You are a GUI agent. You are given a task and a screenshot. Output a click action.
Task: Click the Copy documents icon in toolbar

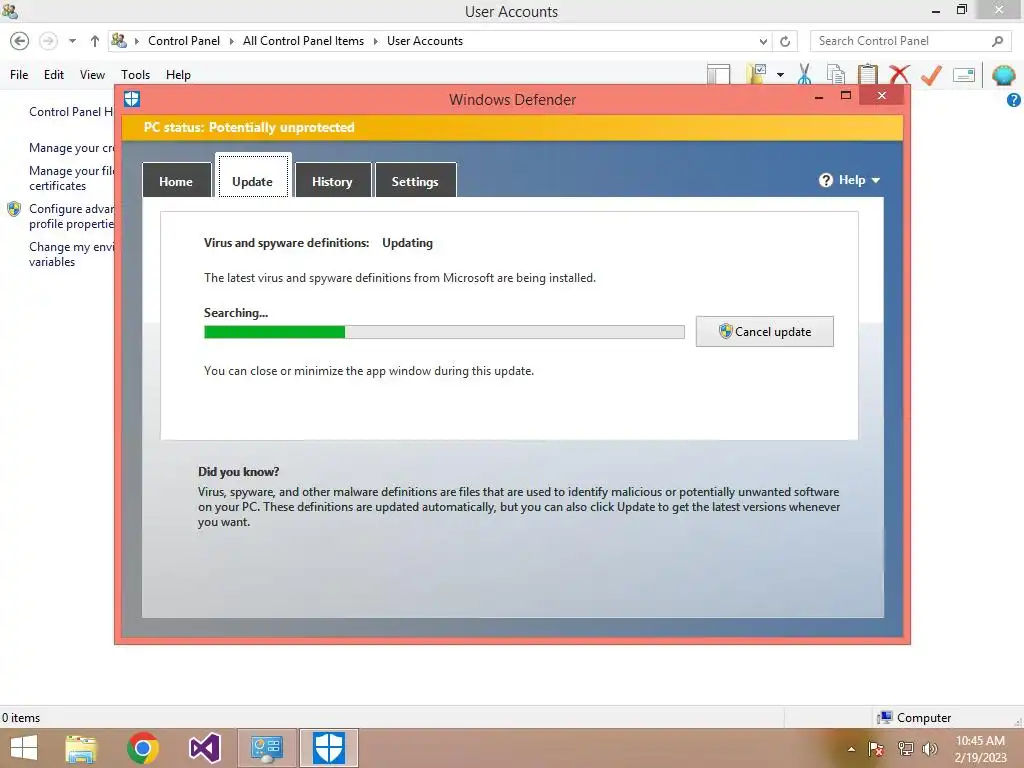[836, 74]
